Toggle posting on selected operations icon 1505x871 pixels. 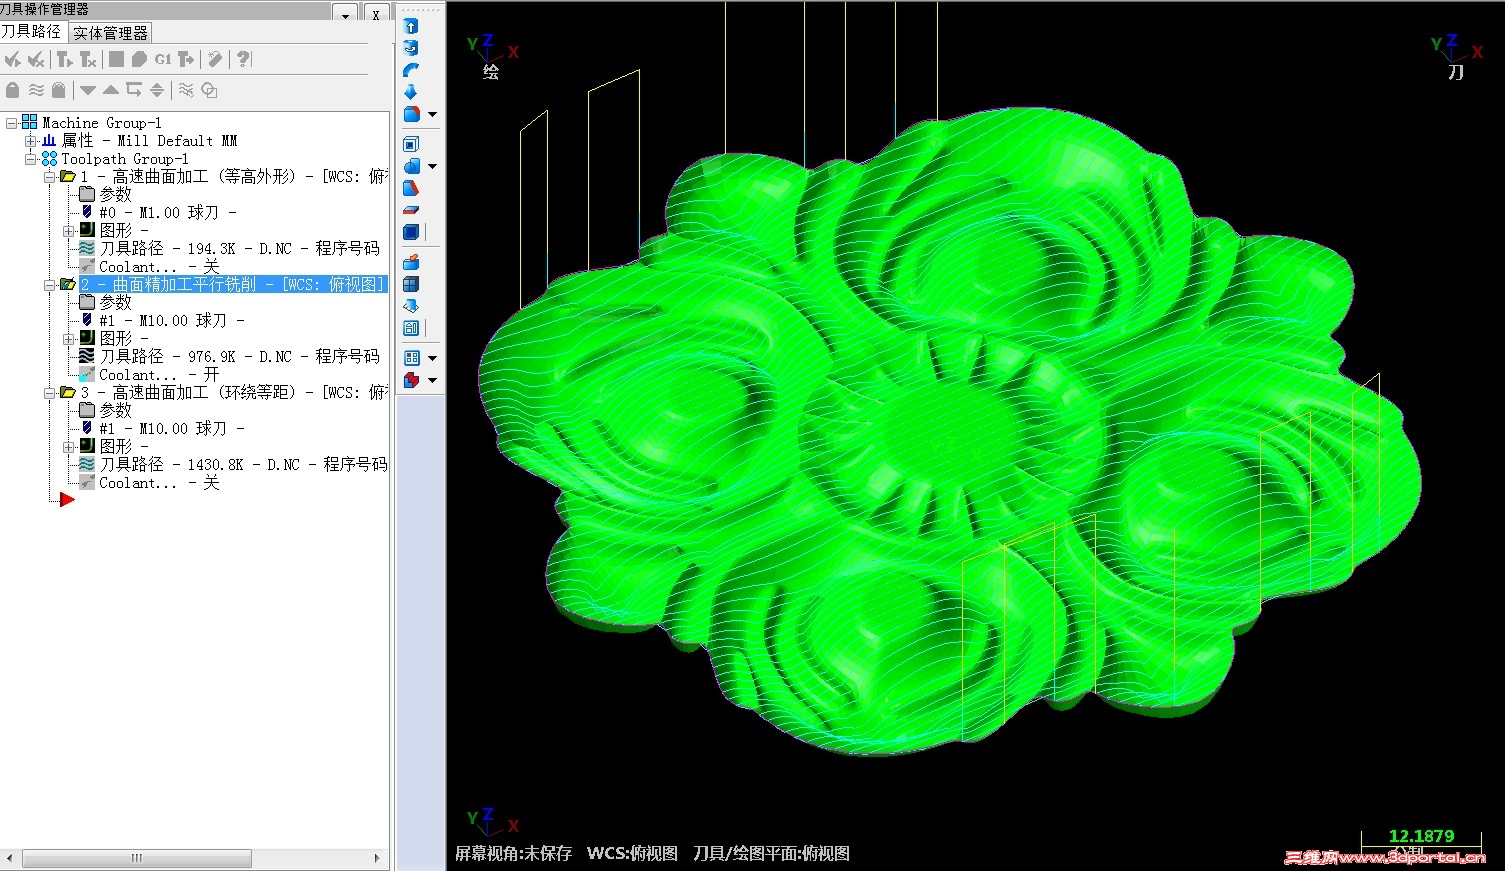click(x=59, y=90)
